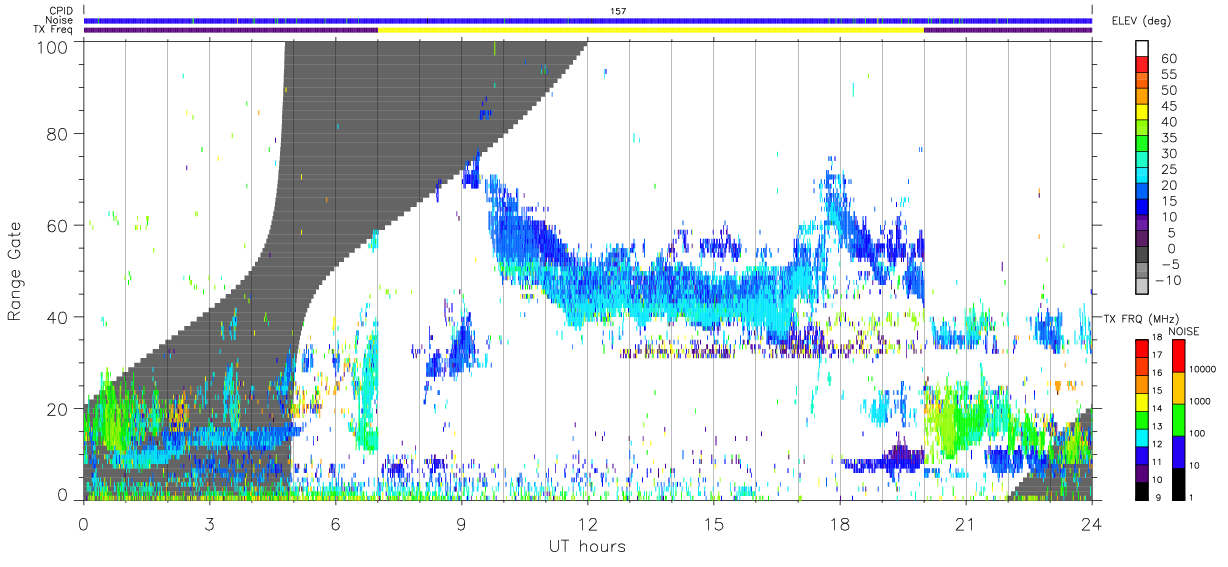Select the yellow segment of the TX Freq strip
This screenshot has height=567, width=1228.
coord(650,30)
